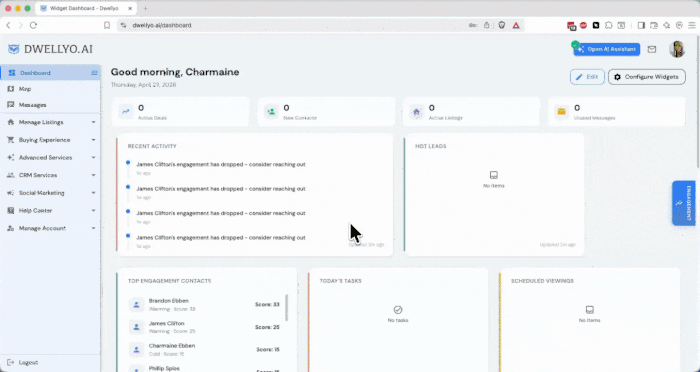The width and height of the screenshot is (700, 372).
Task: Click the Hot Leads empty inbox icon
Action: [x=494, y=175]
